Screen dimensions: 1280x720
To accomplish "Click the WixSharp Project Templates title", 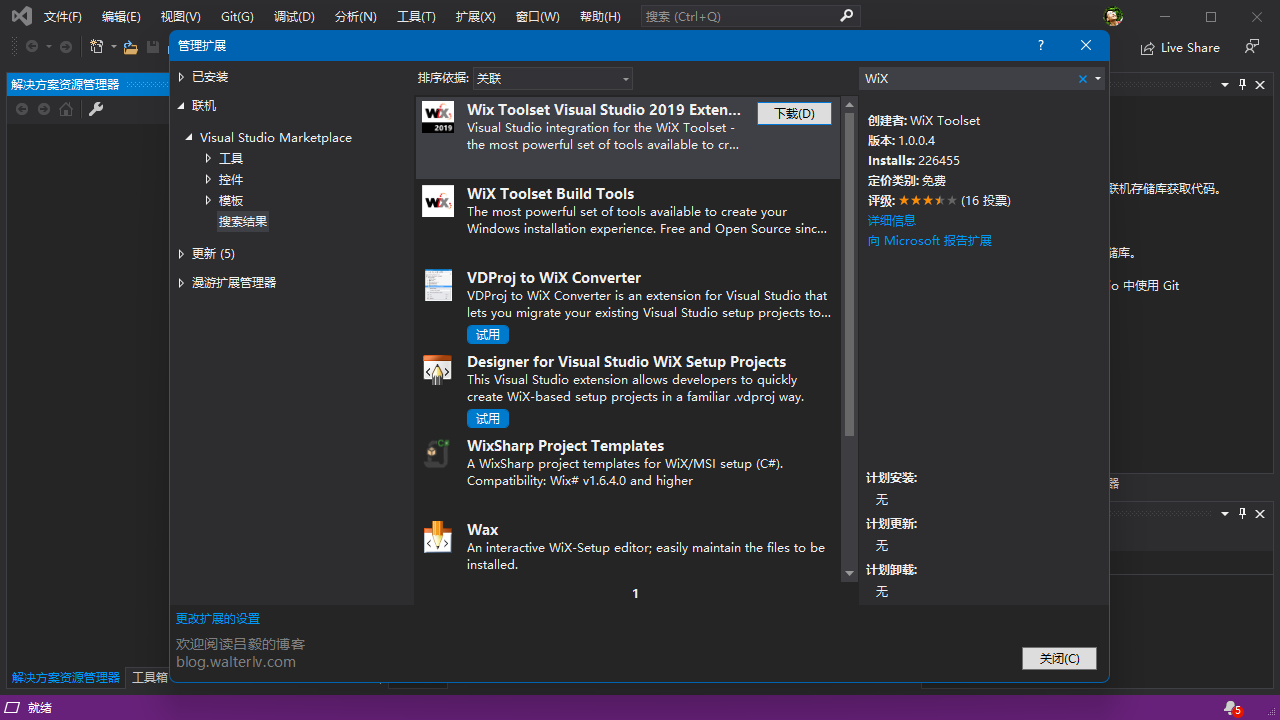I will (565, 446).
